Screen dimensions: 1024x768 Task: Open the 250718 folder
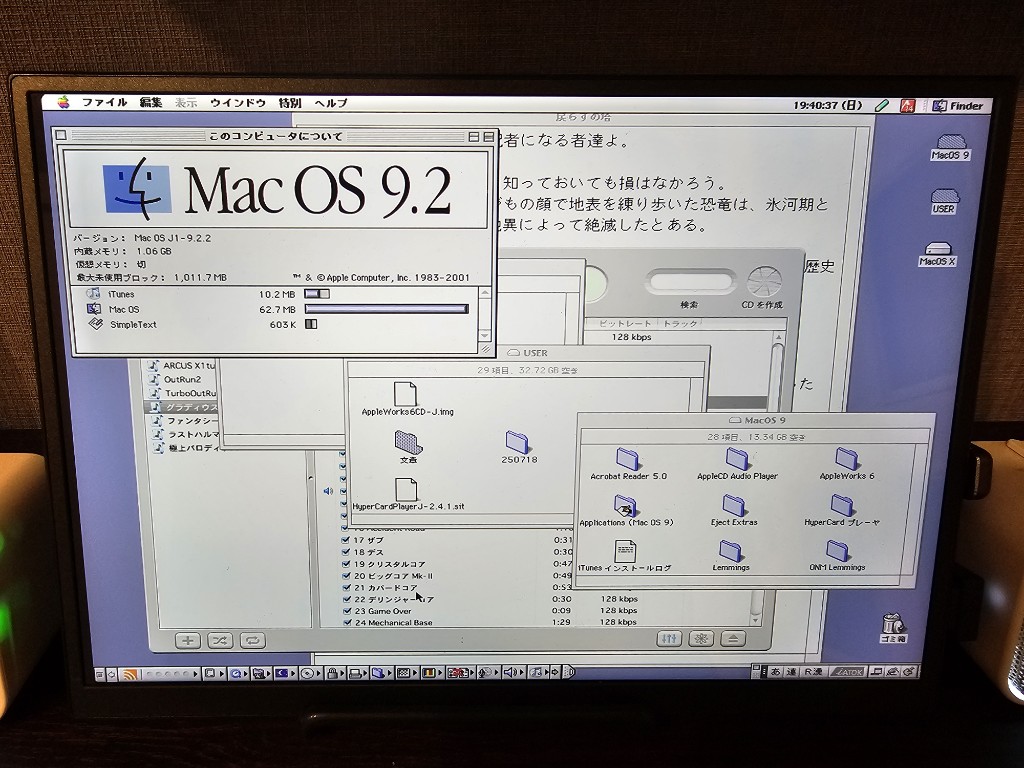518,447
